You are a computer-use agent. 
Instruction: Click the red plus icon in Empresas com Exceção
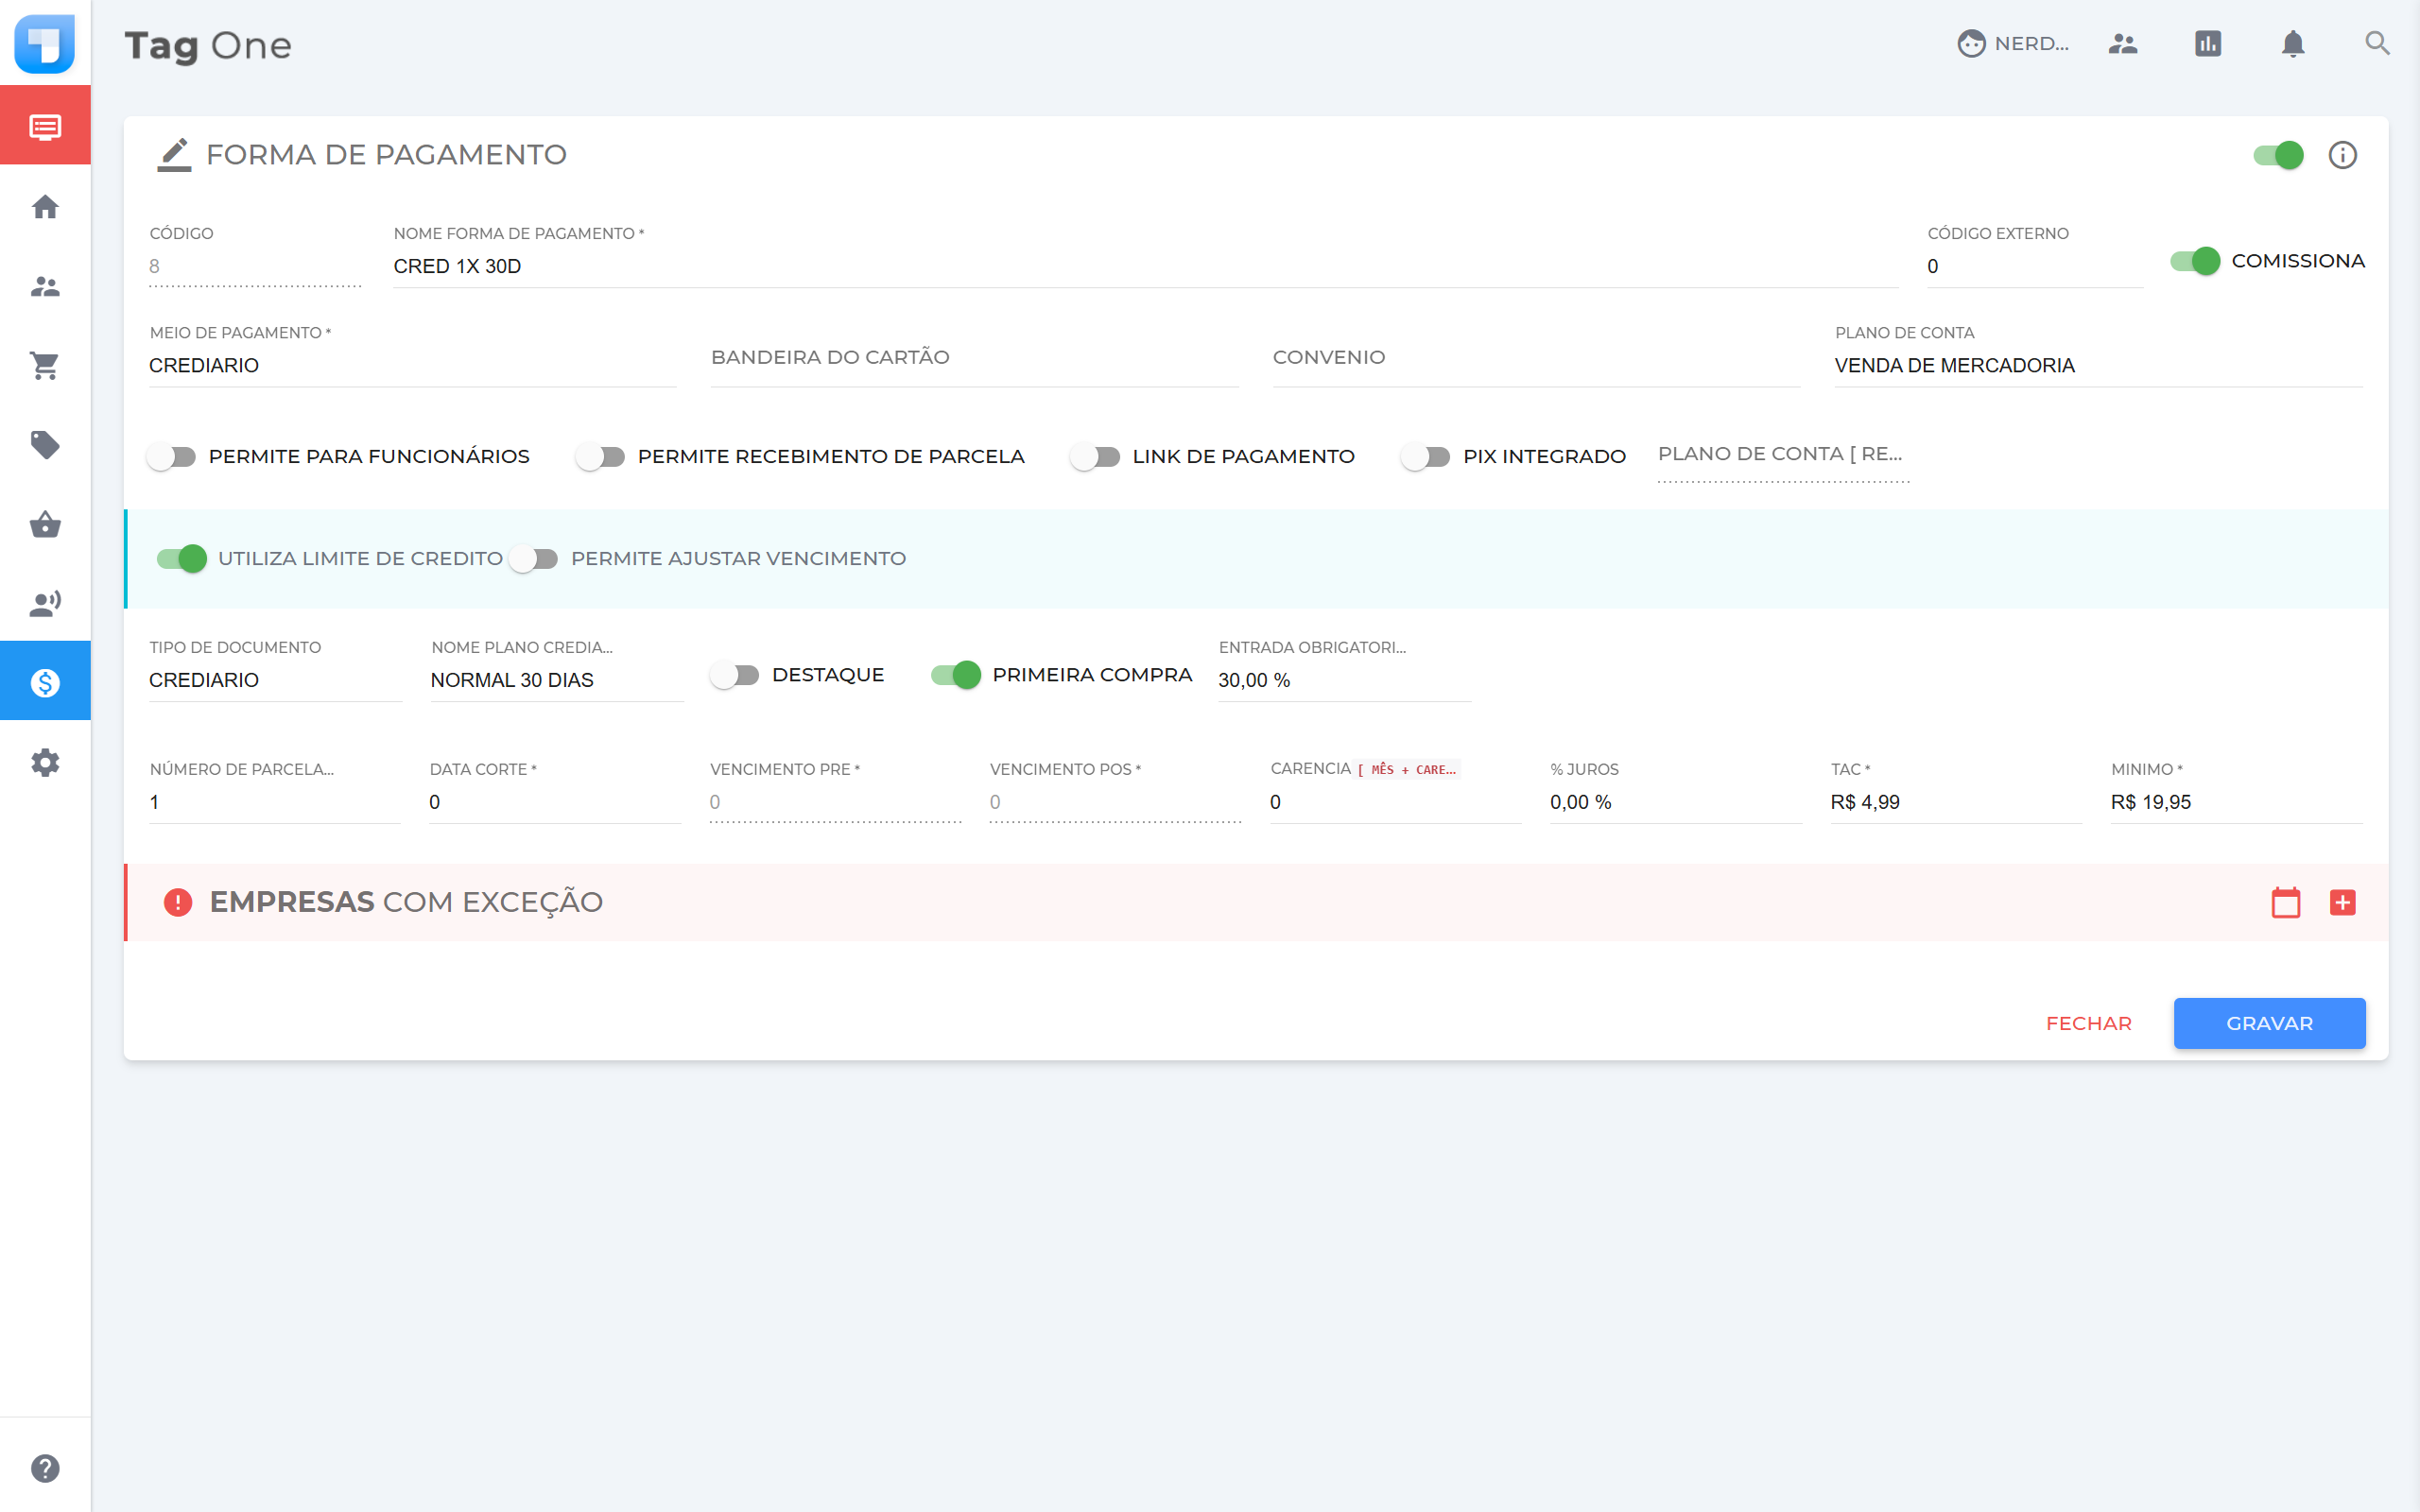(x=2342, y=902)
